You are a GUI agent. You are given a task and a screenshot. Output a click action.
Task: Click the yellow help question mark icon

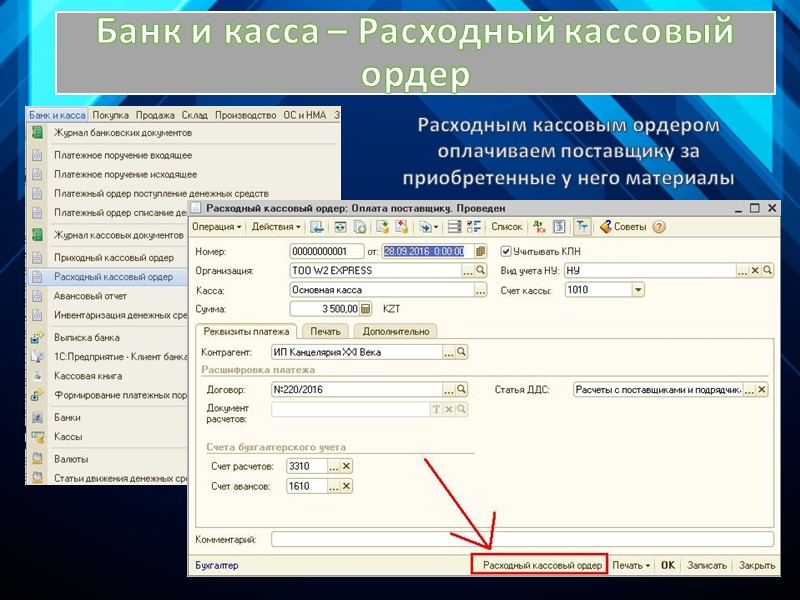coord(659,227)
